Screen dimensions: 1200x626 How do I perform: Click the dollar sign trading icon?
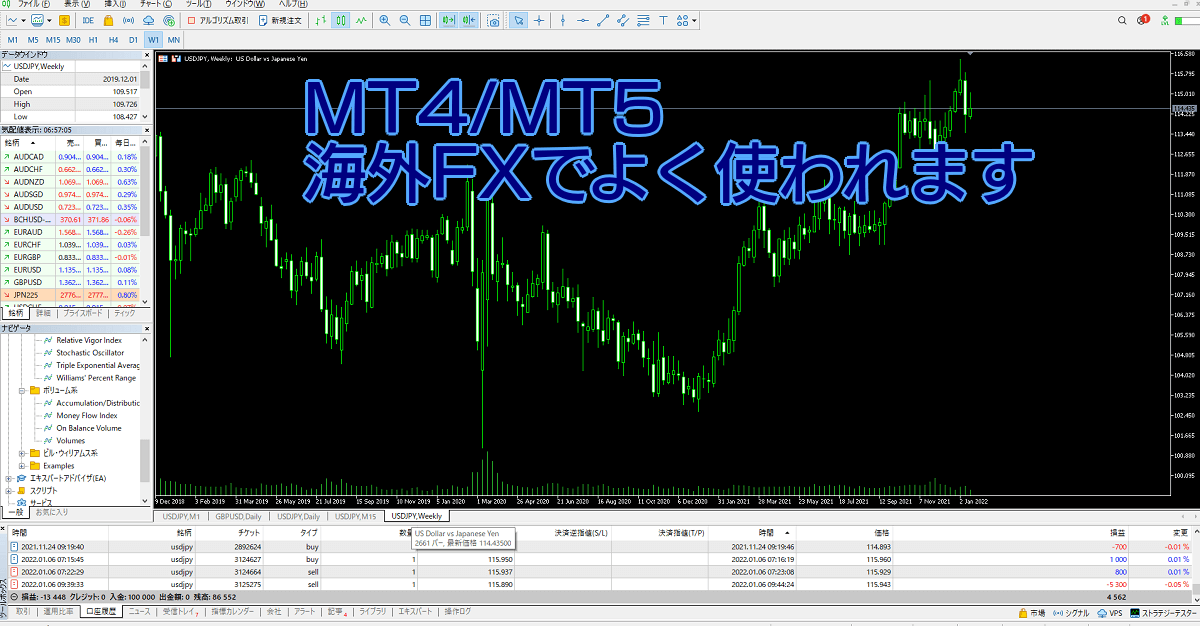tap(64, 20)
